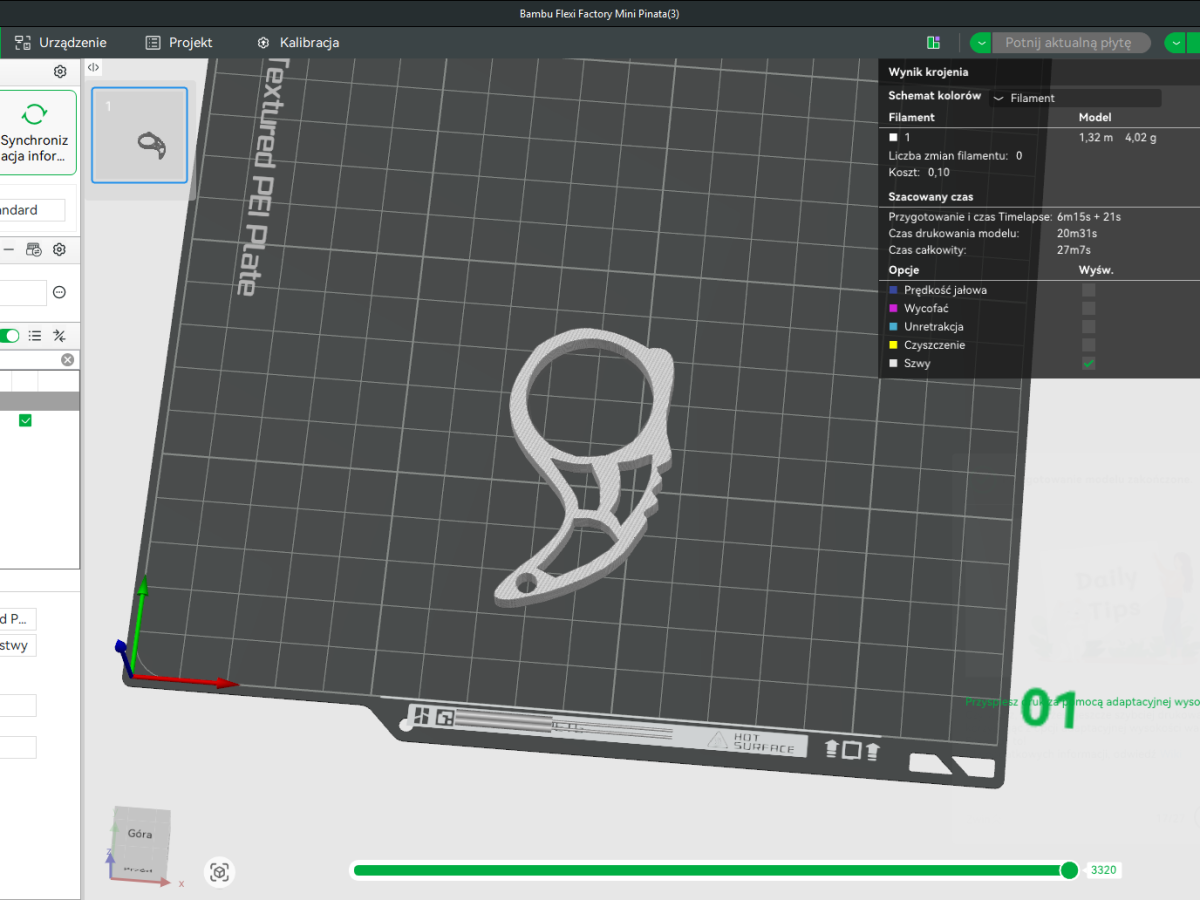Image resolution: width=1200 pixels, height=900 pixels.
Task: Enable Prędkość jałowa display checkbox
Action: tap(1088, 290)
